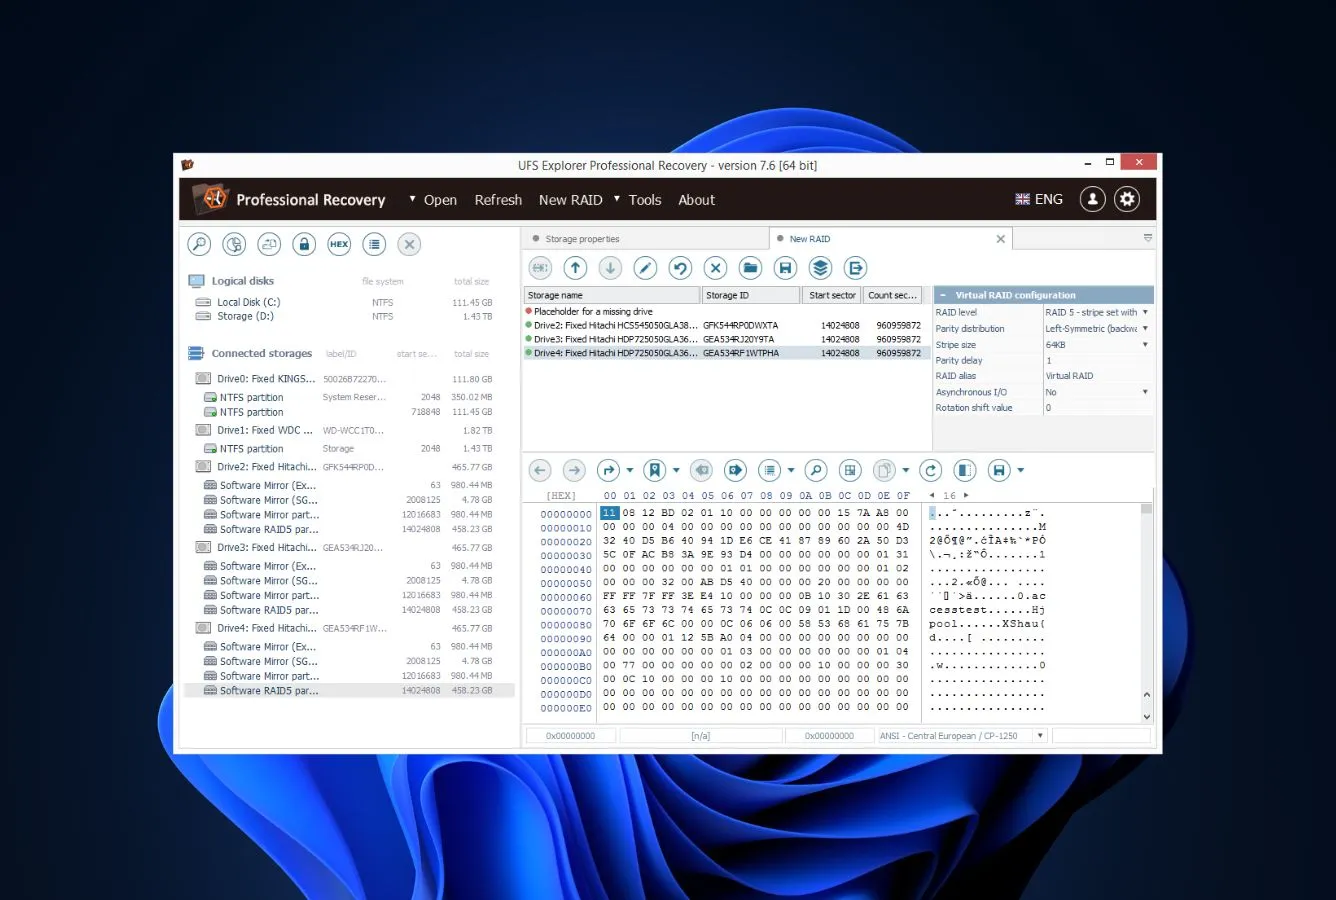Viewport: 1336px width, 900px height.
Task: Click the Storage ID column header
Action: click(x=751, y=295)
